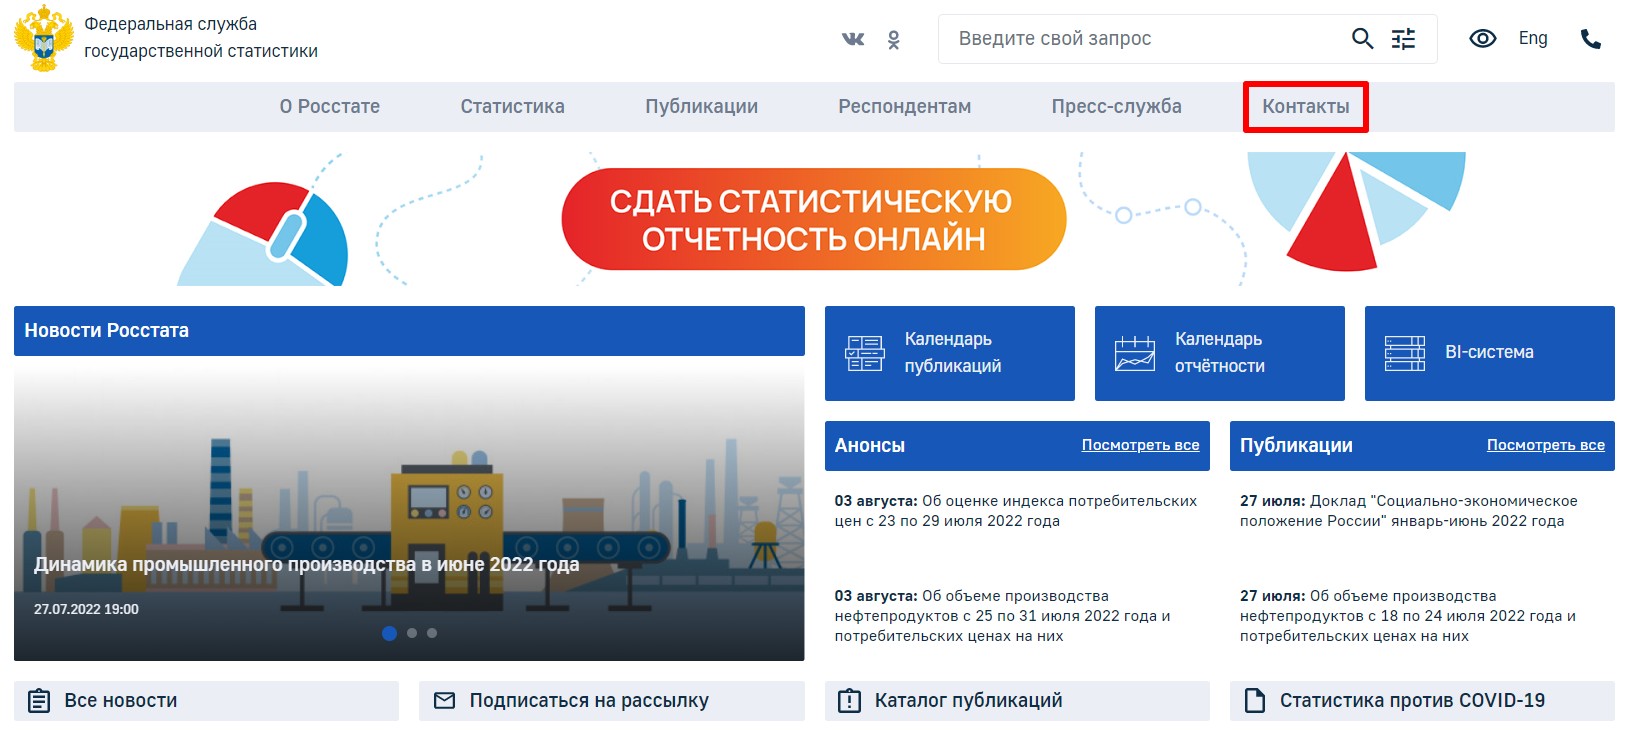Open the 'О Росстате' menu

(330, 106)
